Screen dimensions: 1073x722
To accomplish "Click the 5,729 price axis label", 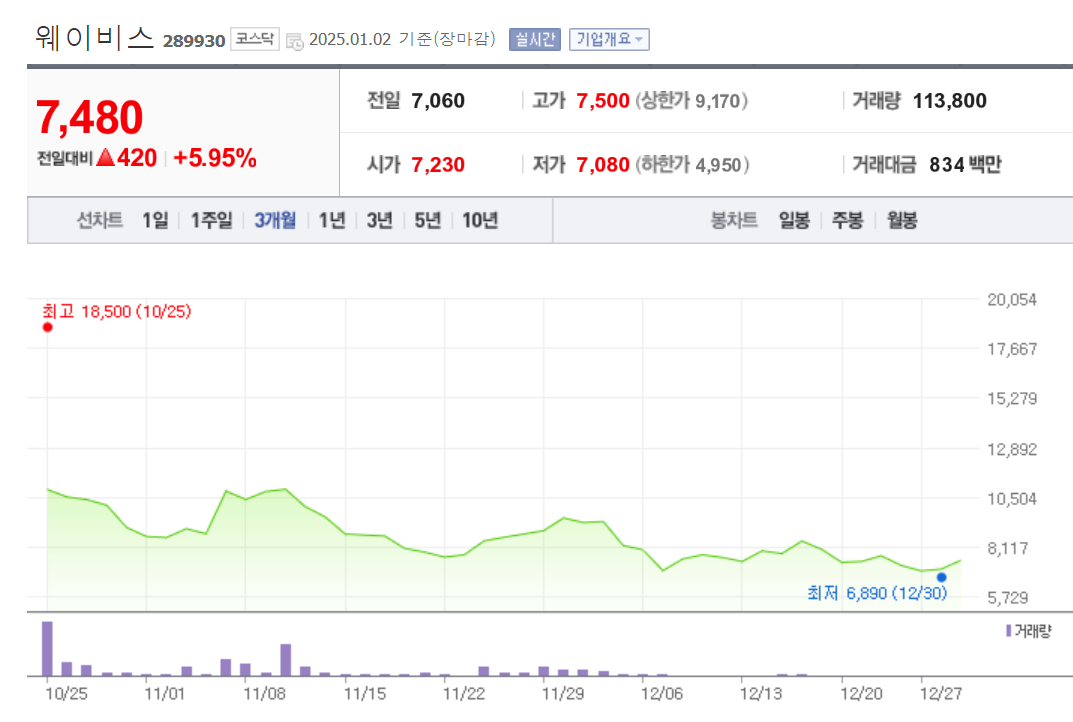I will [1008, 598].
